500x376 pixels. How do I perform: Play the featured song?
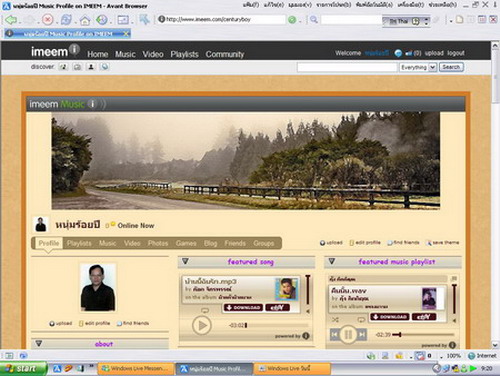(202, 325)
